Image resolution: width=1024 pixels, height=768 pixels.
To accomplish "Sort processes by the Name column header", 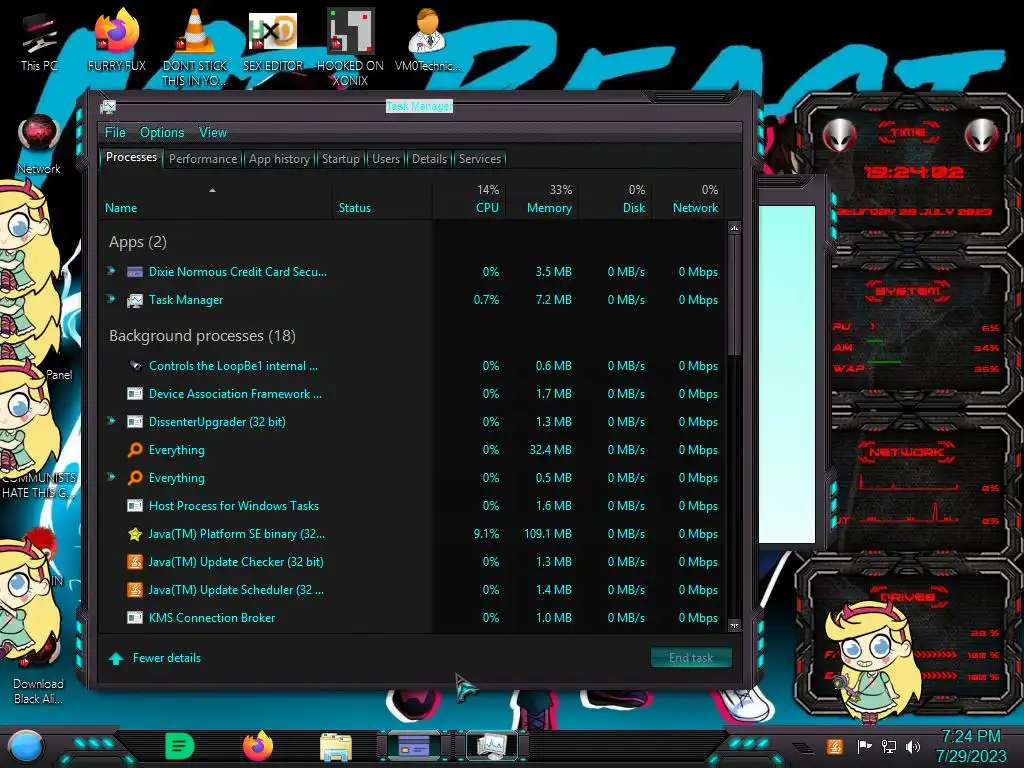I will (216, 199).
